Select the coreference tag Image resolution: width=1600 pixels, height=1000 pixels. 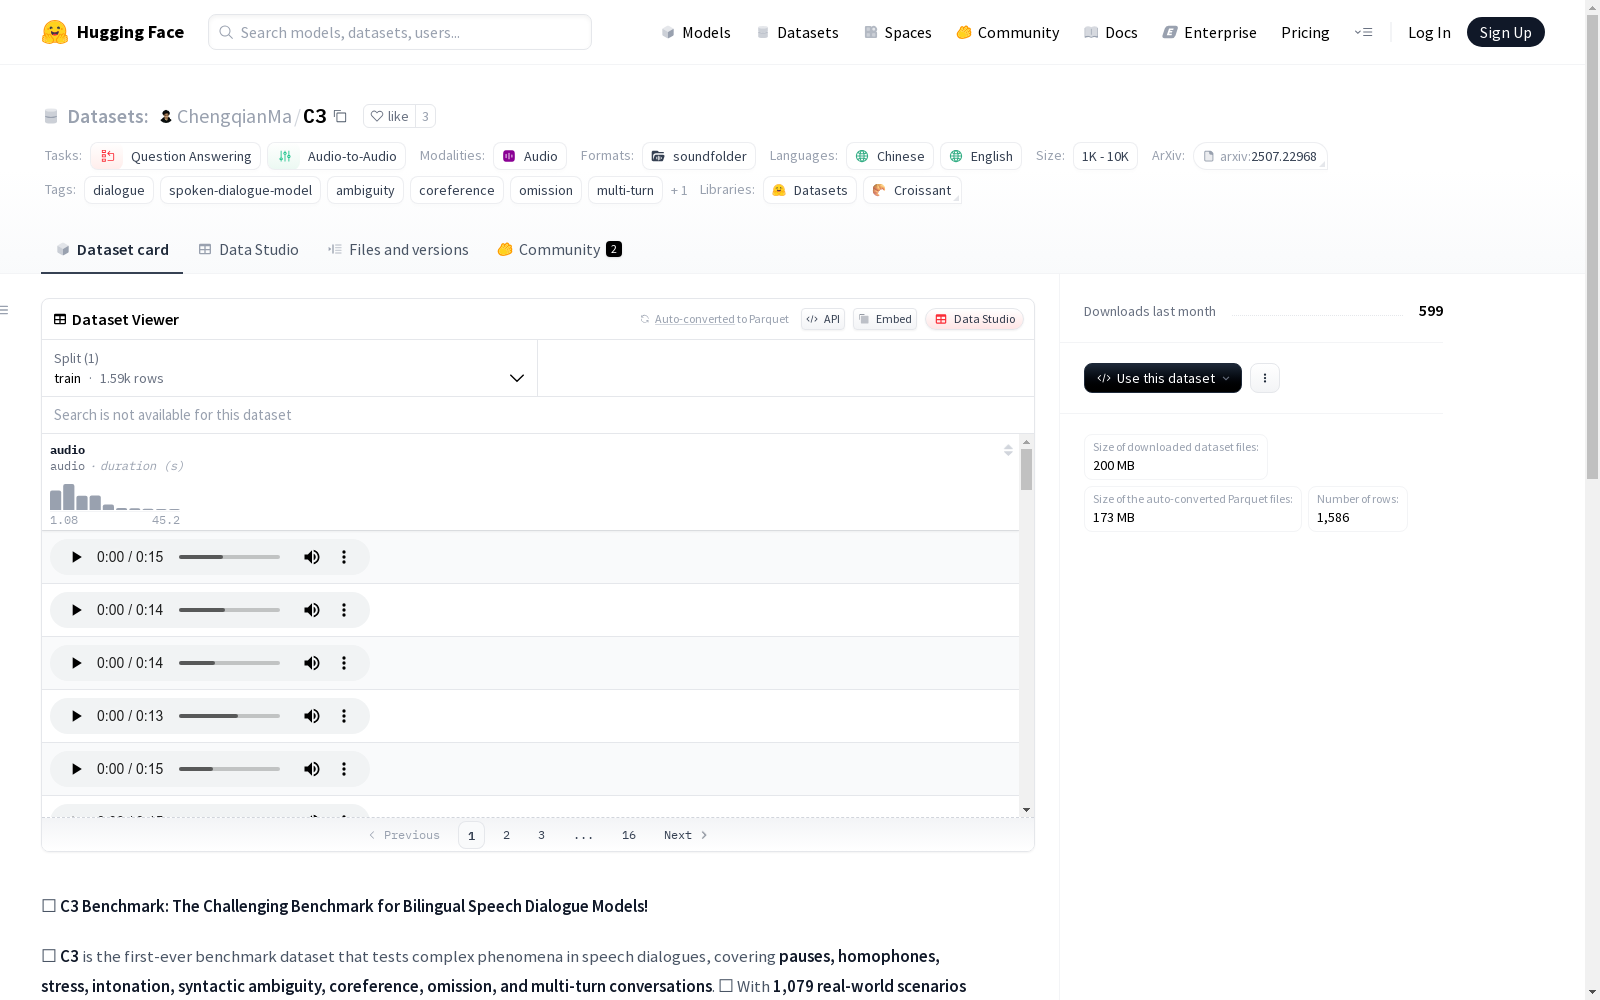(457, 190)
